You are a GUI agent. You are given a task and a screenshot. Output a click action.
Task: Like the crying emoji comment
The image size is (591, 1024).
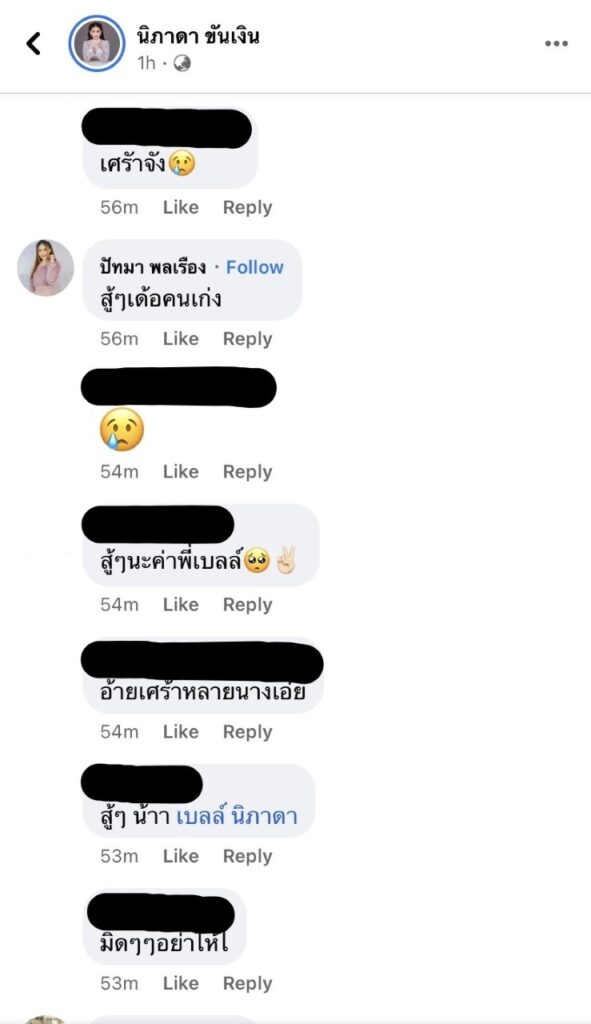pyautogui.click(x=181, y=472)
